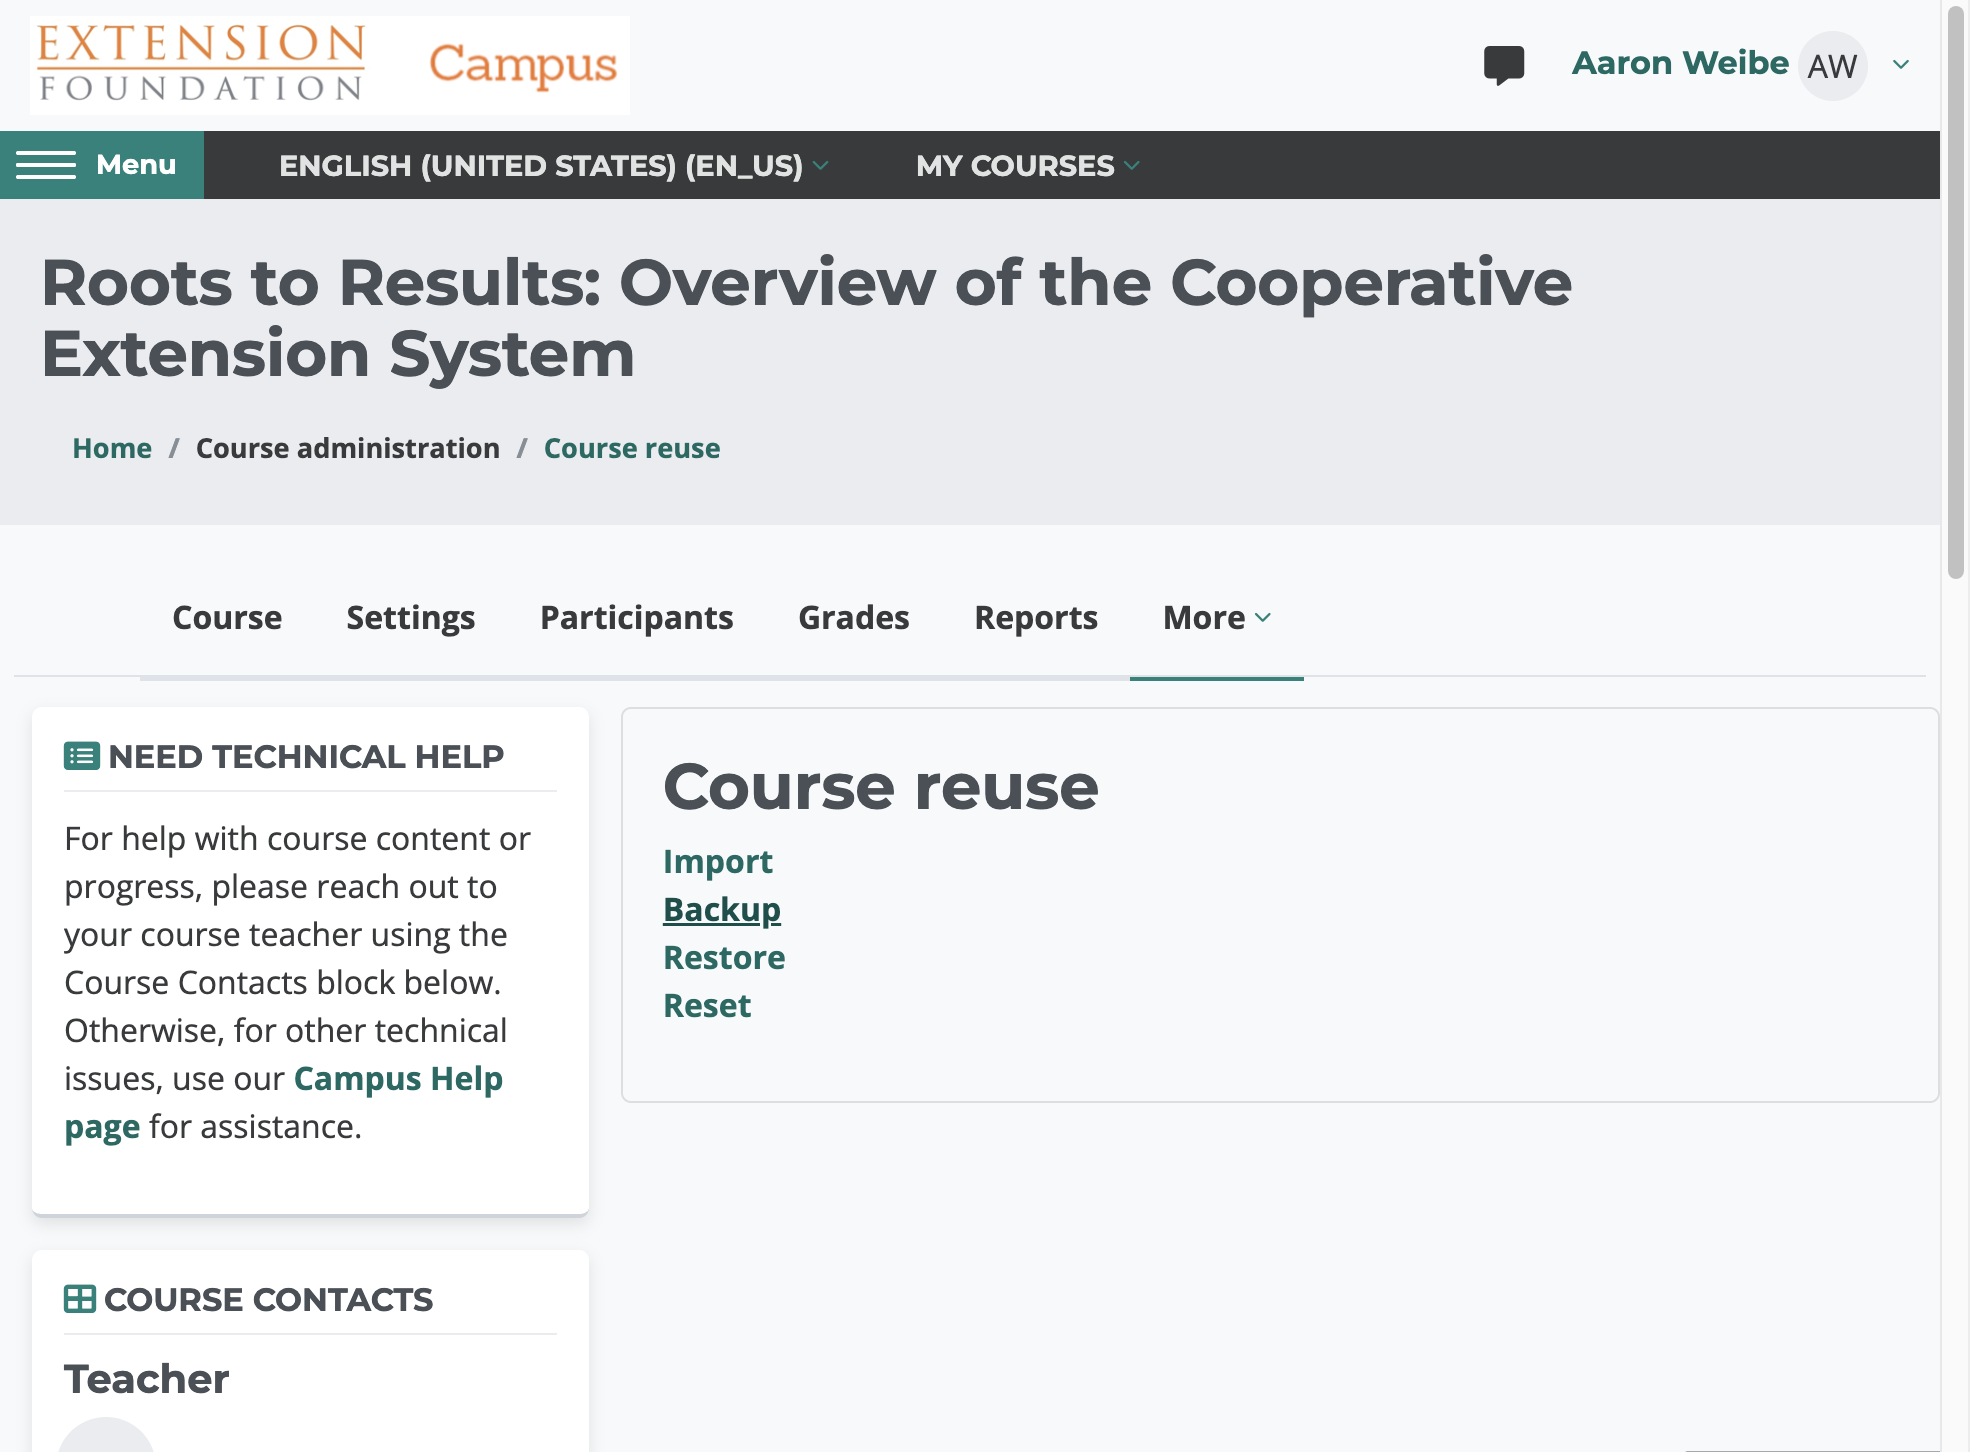
Task: Click the Course reuse heading
Action: click(x=881, y=786)
